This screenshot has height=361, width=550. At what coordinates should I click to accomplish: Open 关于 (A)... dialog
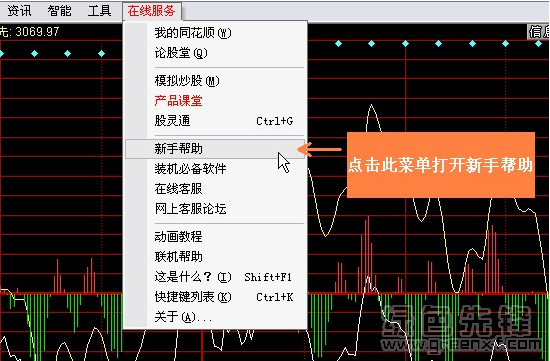pyautogui.click(x=215, y=317)
